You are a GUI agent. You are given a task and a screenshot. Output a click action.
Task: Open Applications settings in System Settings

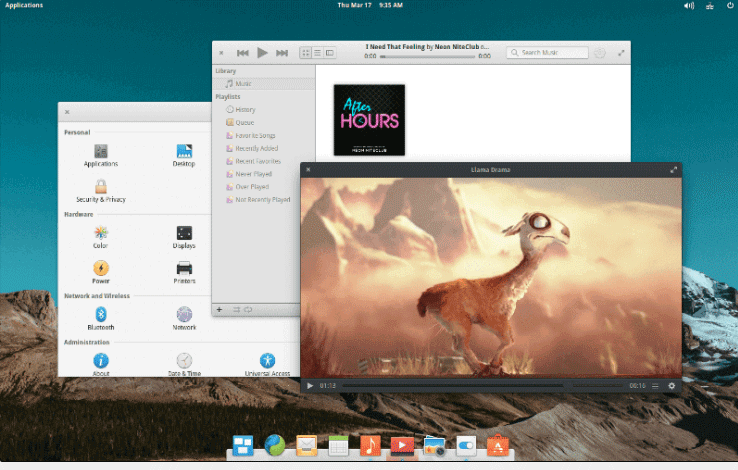(101, 156)
